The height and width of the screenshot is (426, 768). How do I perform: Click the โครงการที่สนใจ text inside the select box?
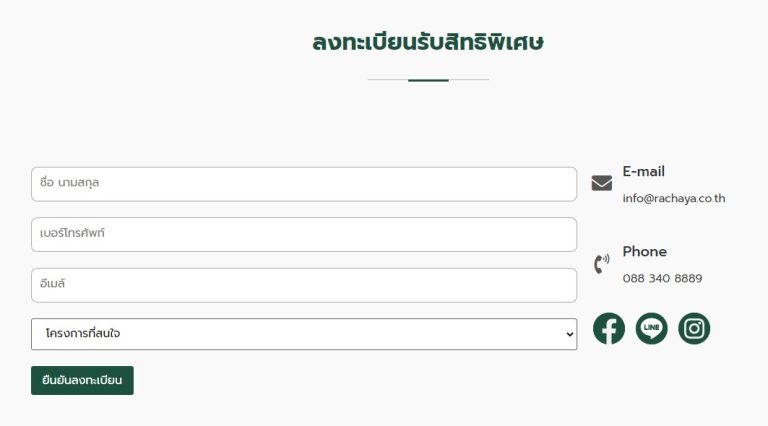[83, 333]
